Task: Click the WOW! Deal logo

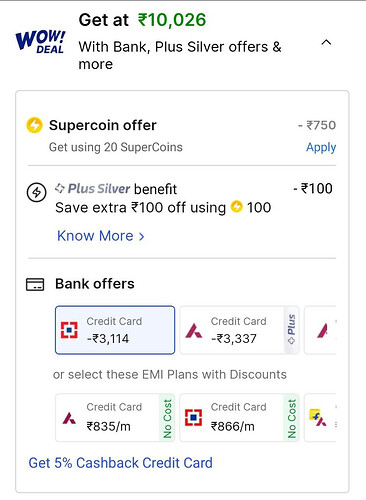Action: click(x=40, y=42)
